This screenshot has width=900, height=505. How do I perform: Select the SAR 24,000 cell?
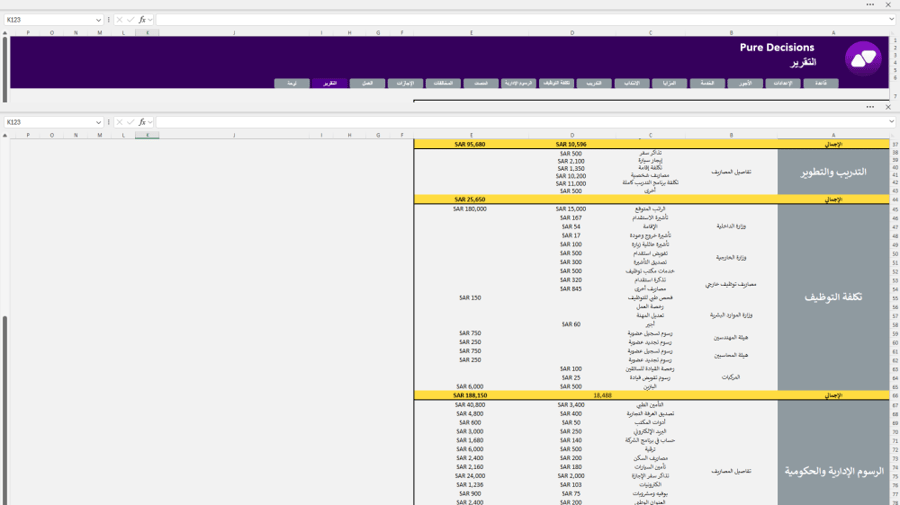(470, 476)
